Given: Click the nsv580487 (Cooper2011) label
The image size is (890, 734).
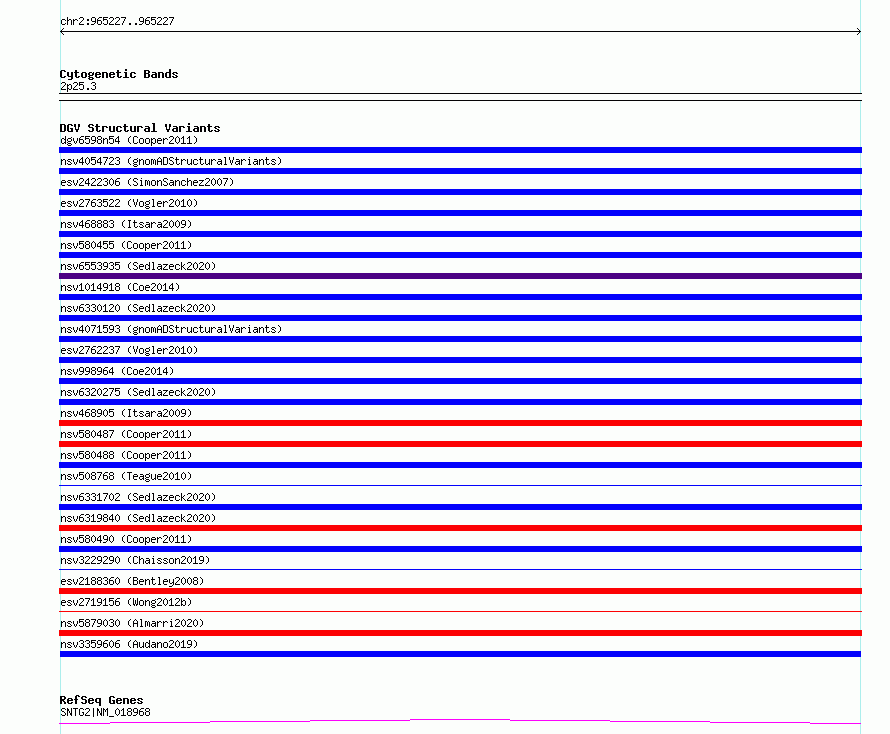Looking at the screenshot, I should pyautogui.click(x=126, y=434).
